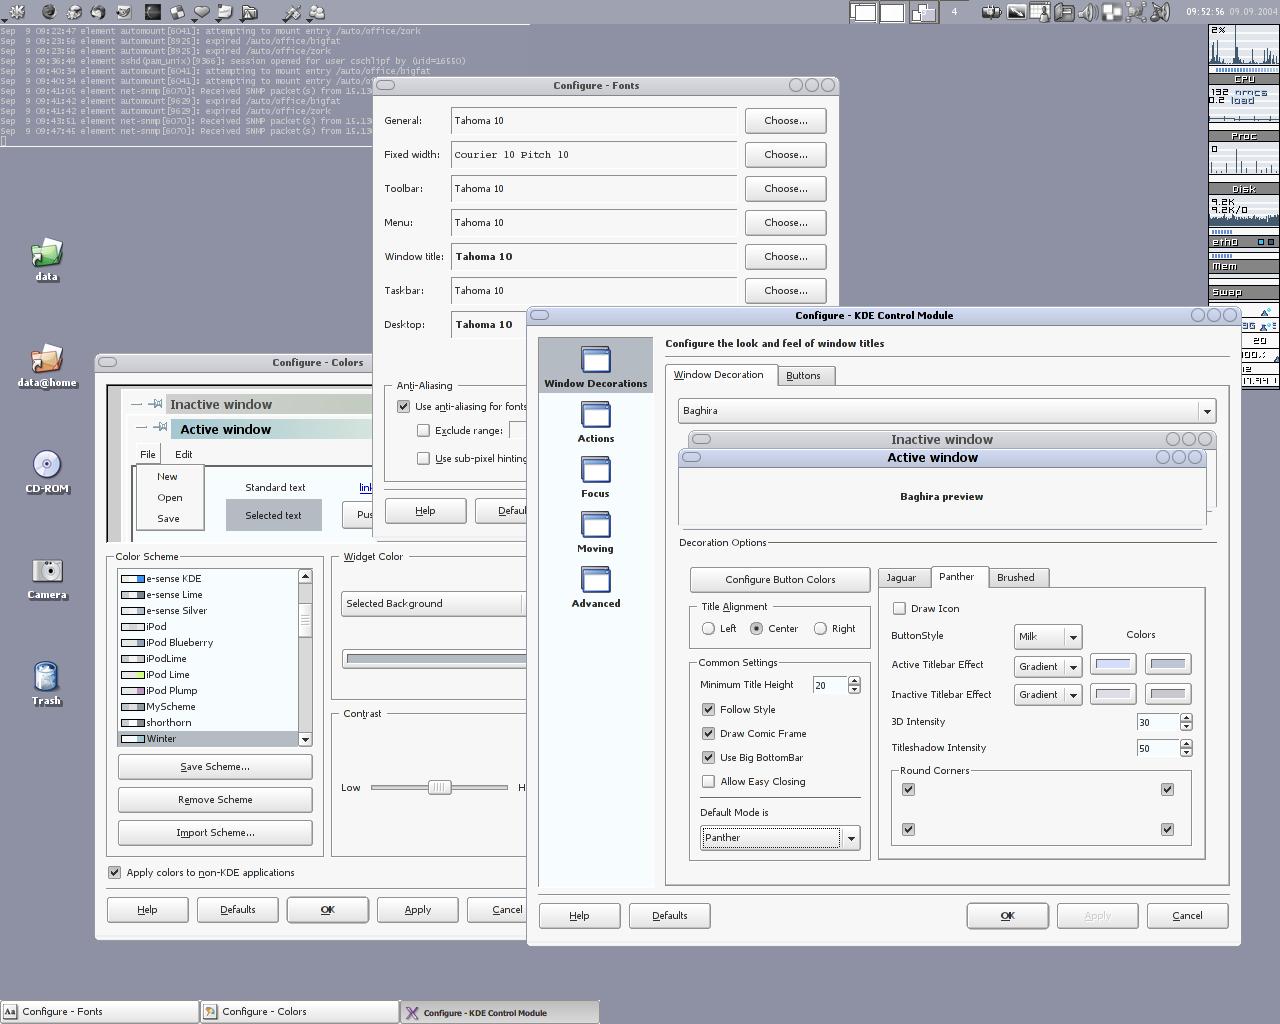Viewport: 1280px width, 1024px height.
Task: Enable the Draw Icon checkbox
Action: click(x=899, y=608)
